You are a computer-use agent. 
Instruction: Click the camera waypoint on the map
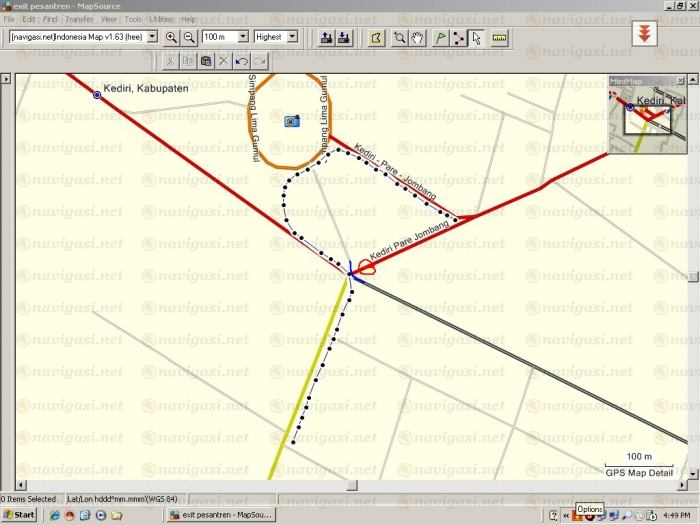tap(291, 121)
